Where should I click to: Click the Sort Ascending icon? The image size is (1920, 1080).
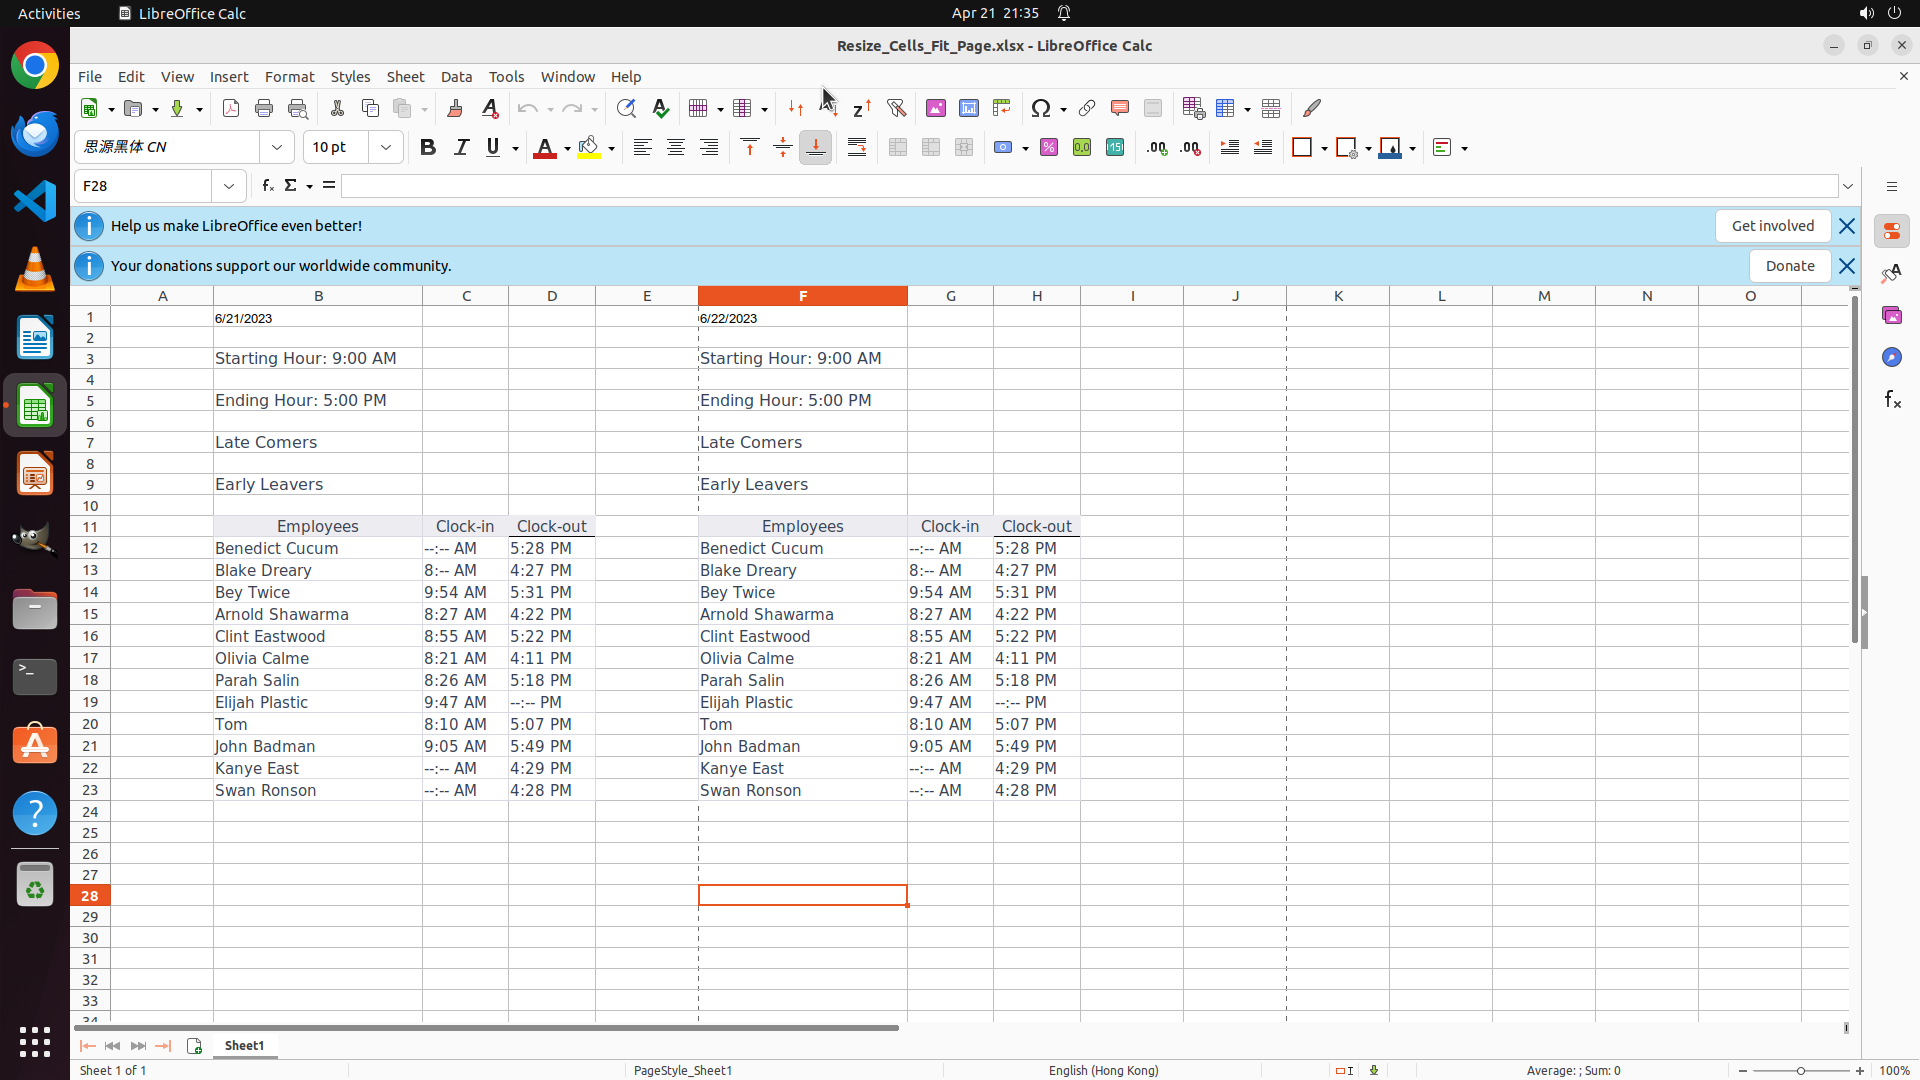click(829, 108)
